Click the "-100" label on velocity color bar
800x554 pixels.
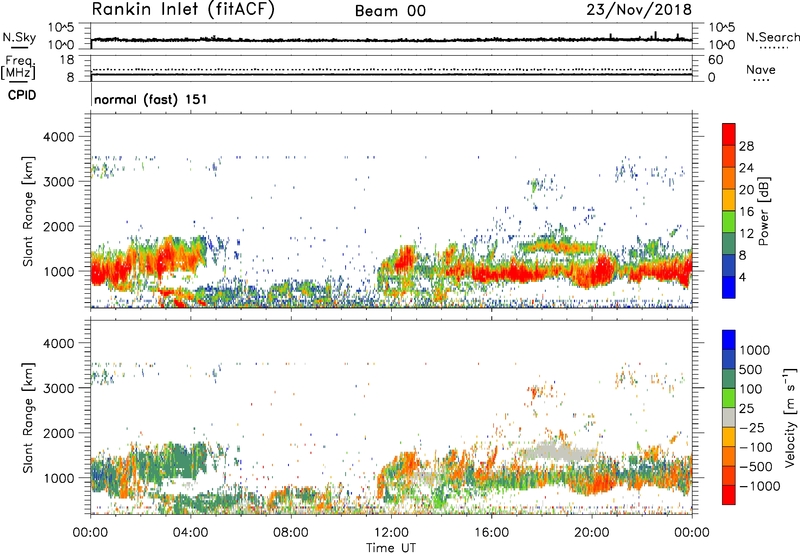756,447
